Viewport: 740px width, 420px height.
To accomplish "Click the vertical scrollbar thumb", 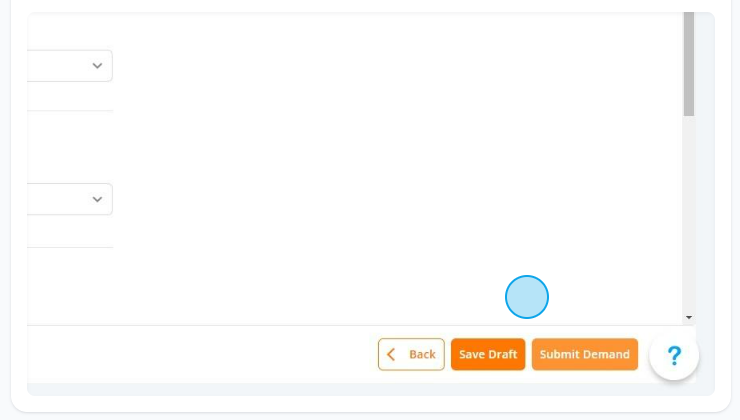I will tap(689, 64).
